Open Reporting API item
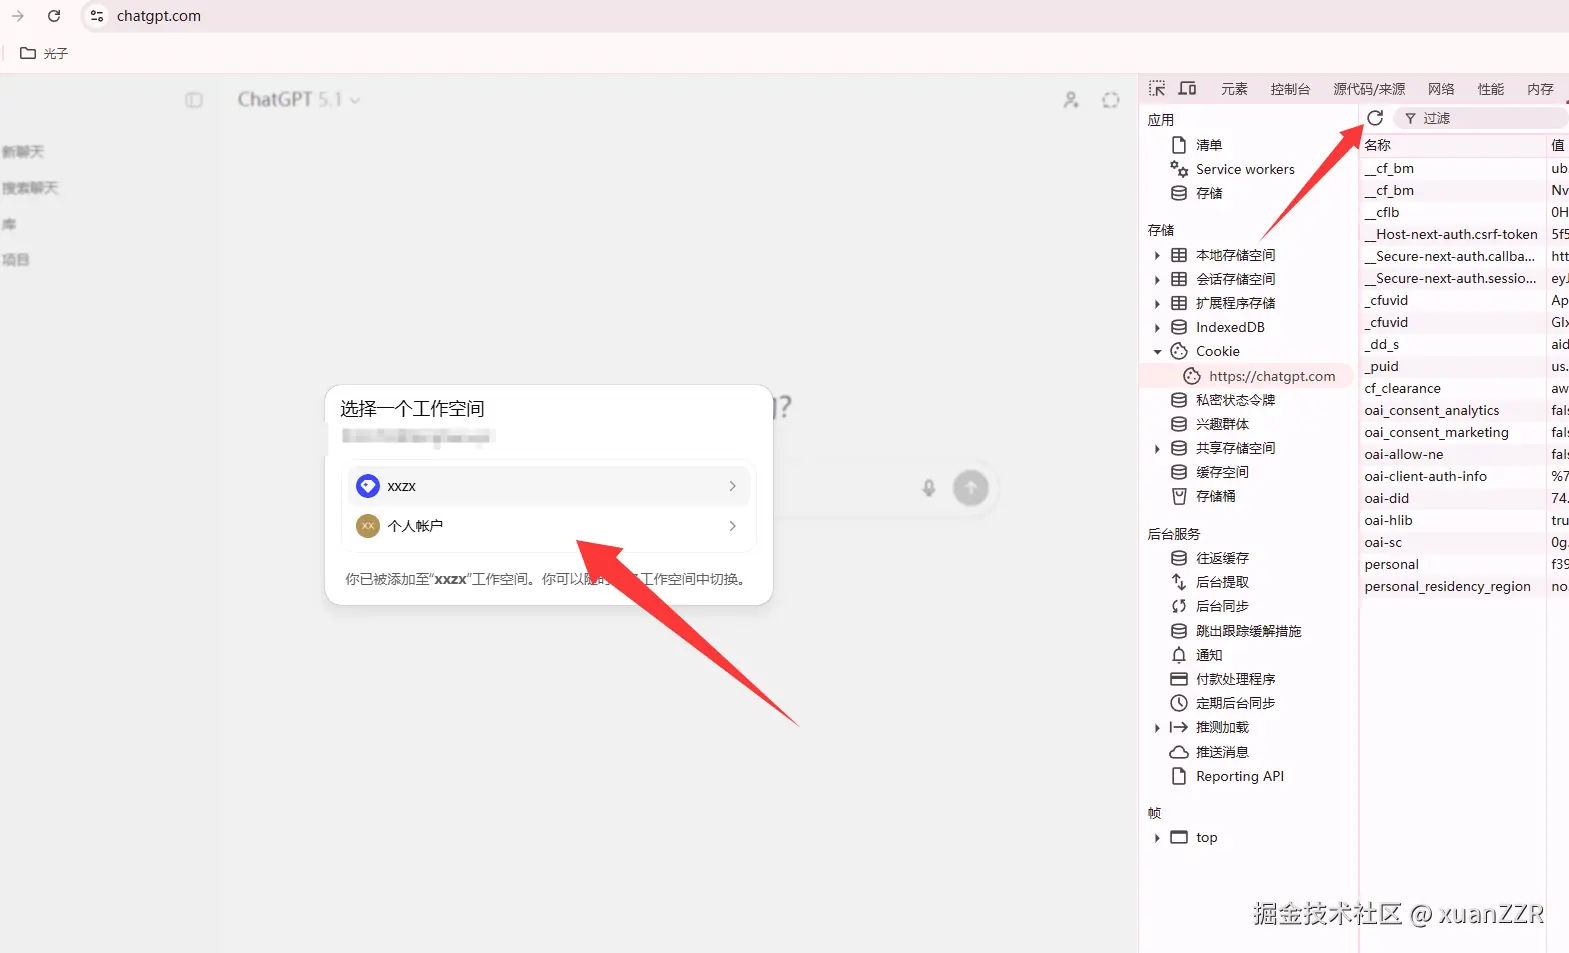1569x953 pixels. click(1239, 776)
